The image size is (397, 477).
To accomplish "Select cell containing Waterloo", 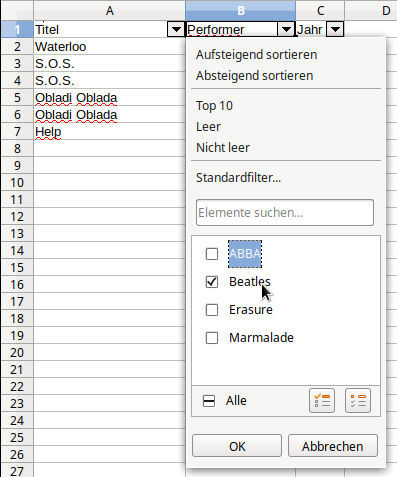I will (x=109, y=46).
